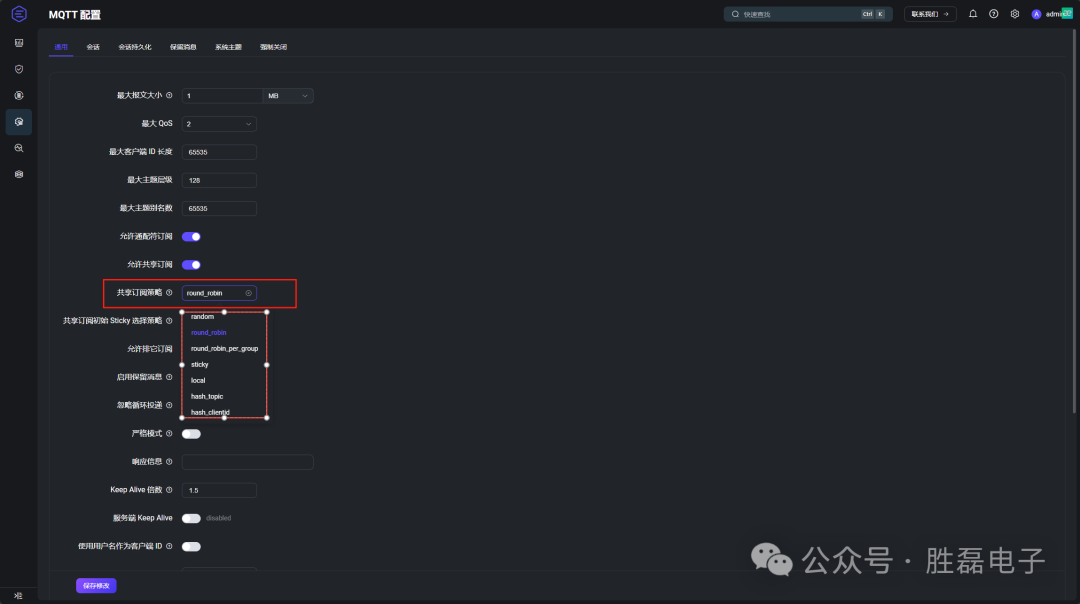Click the empty 响应信息 input field
Viewport: 1080px width, 604px height.
[247, 462]
